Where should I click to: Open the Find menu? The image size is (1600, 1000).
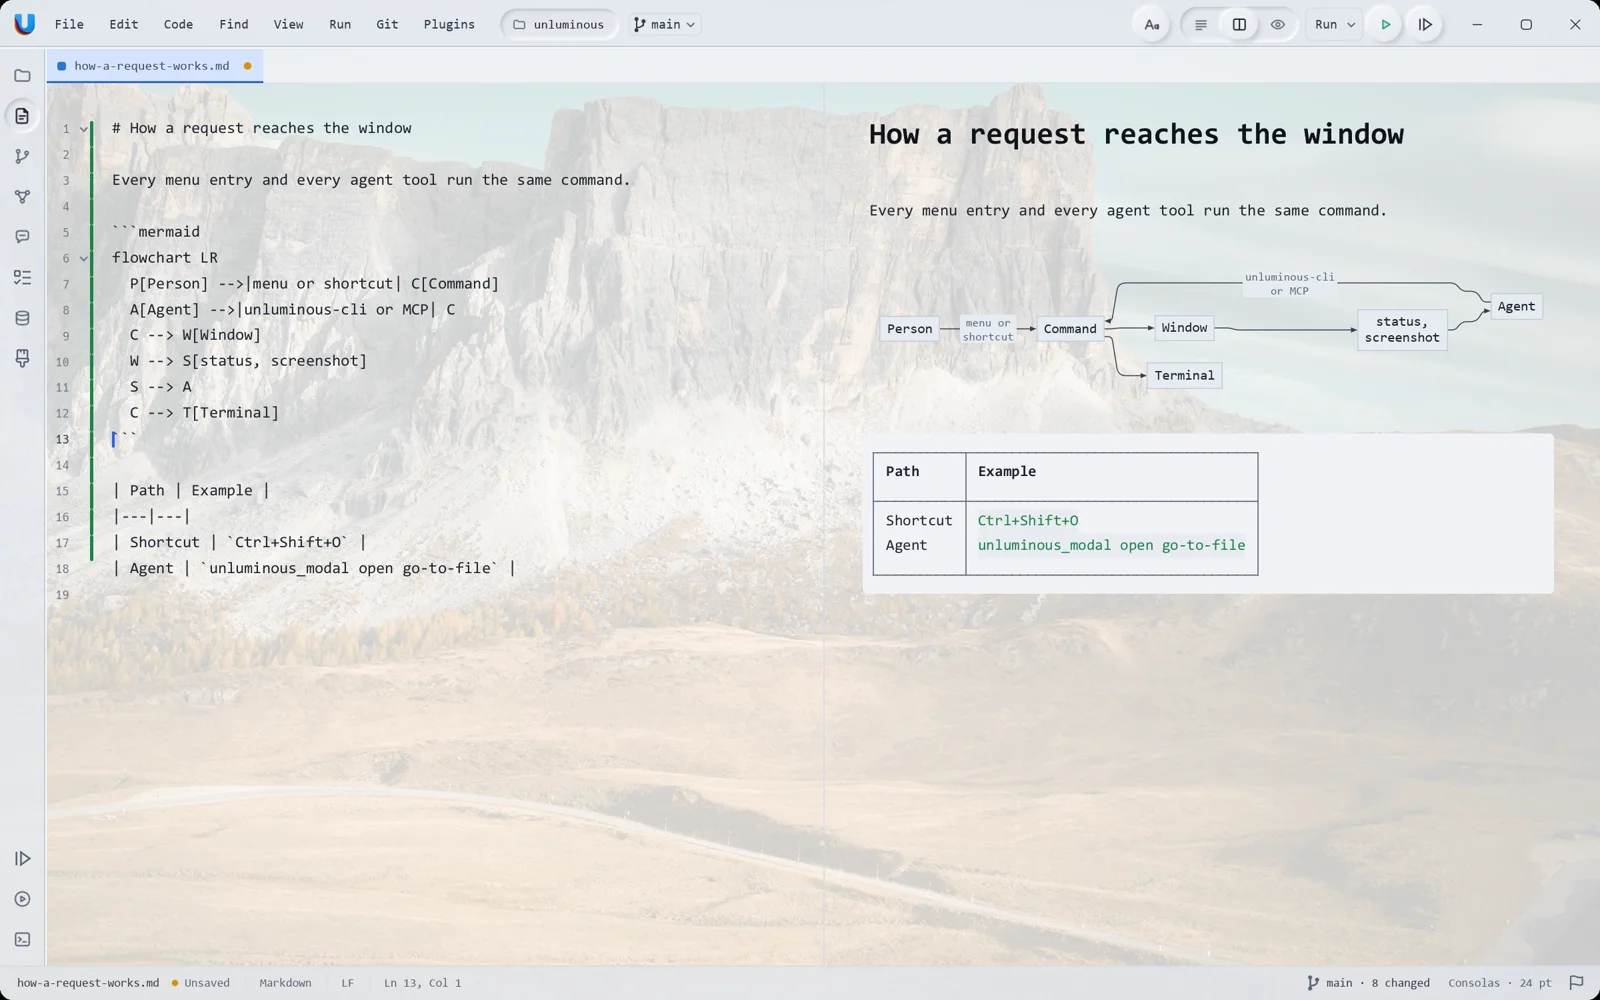[234, 25]
